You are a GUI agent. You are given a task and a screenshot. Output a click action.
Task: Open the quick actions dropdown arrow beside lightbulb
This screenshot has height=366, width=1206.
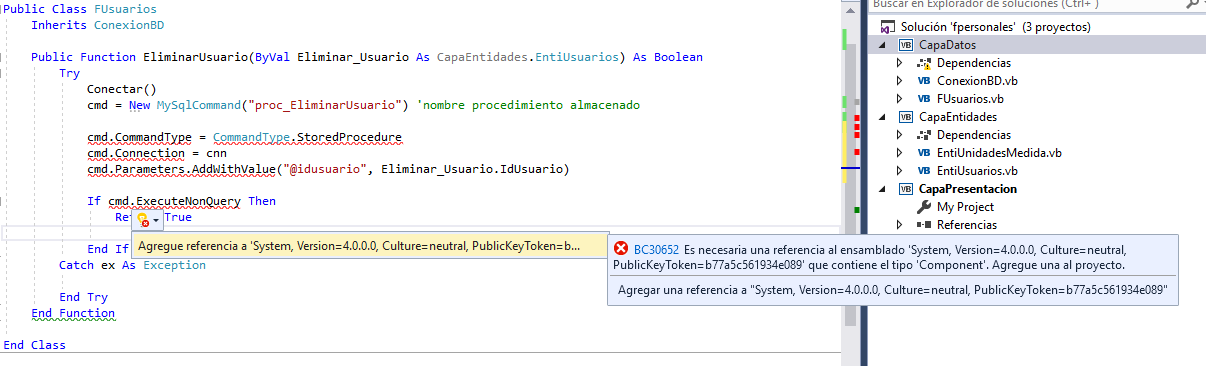point(156,219)
